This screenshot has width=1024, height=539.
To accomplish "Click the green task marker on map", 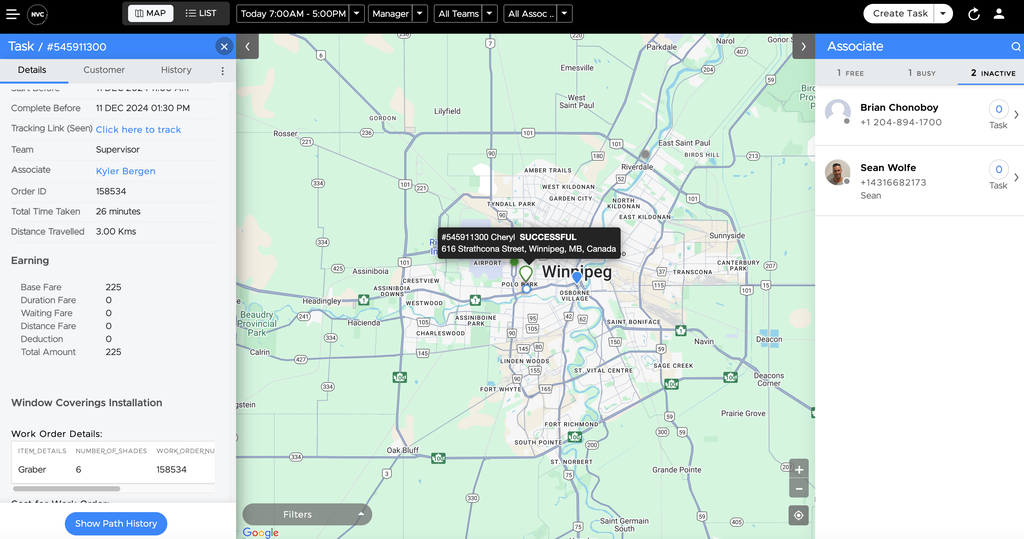I will (526, 273).
